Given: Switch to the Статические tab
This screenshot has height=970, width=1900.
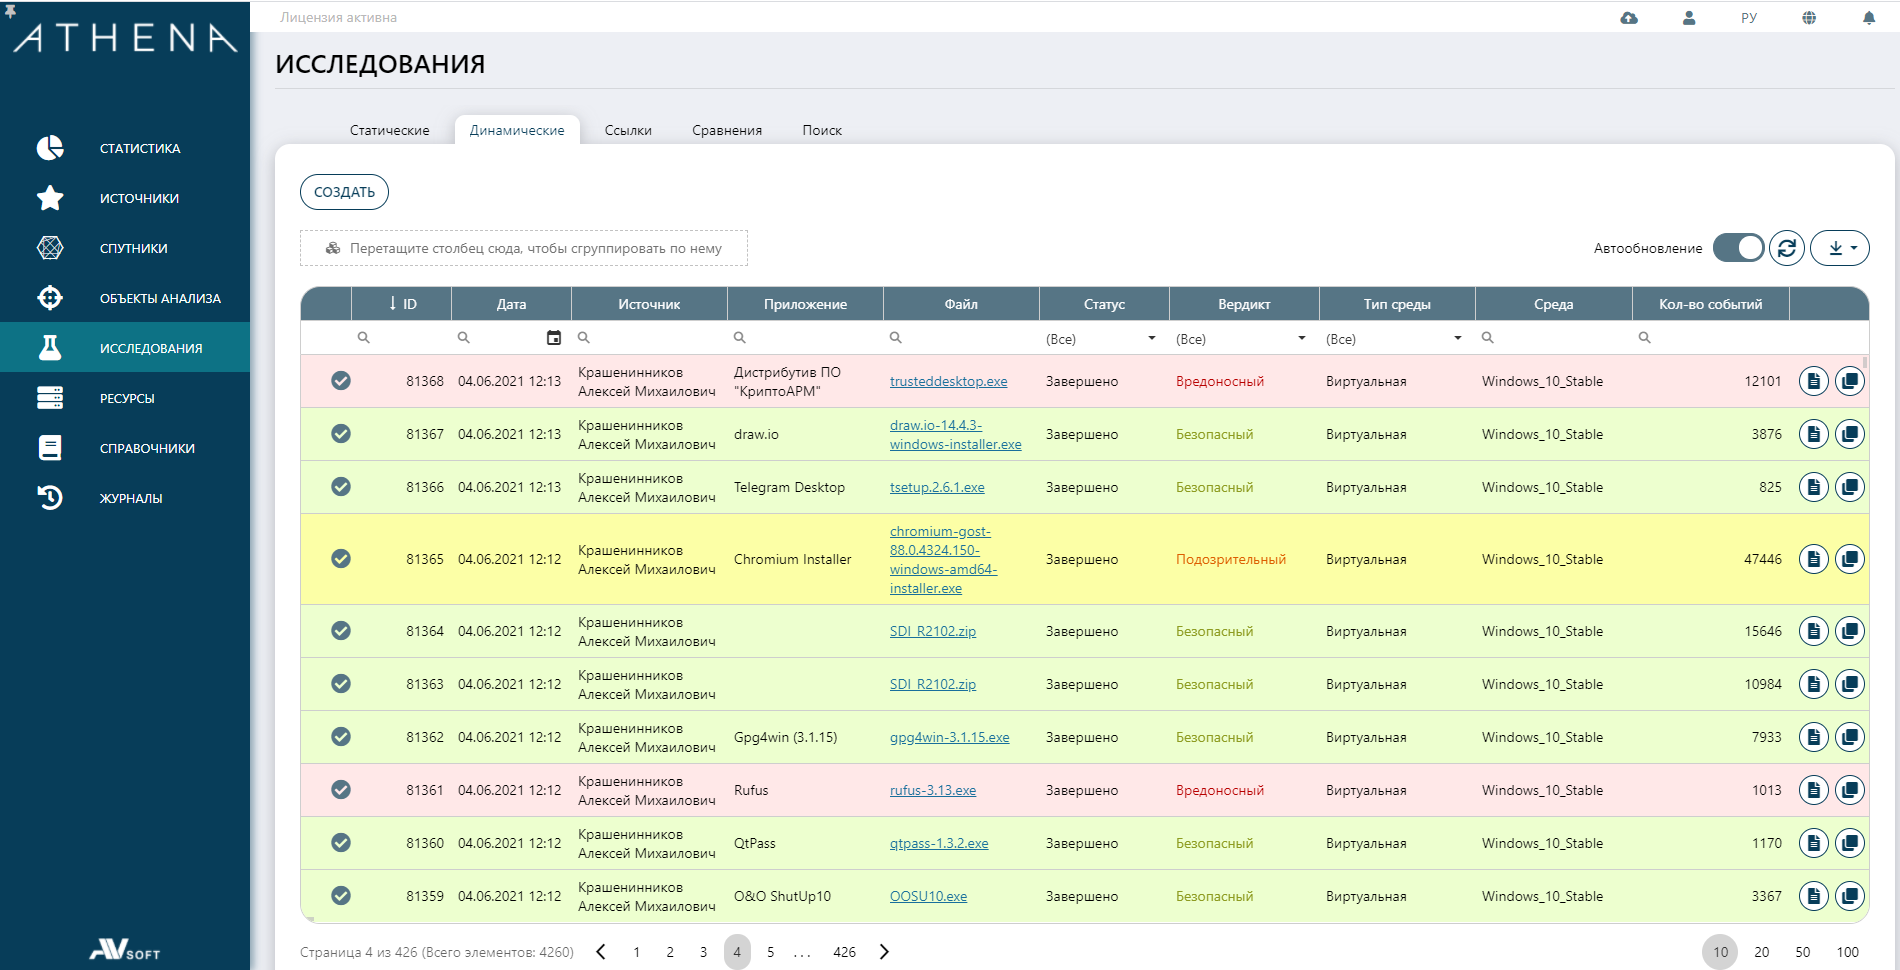Looking at the screenshot, I should coord(389,130).
